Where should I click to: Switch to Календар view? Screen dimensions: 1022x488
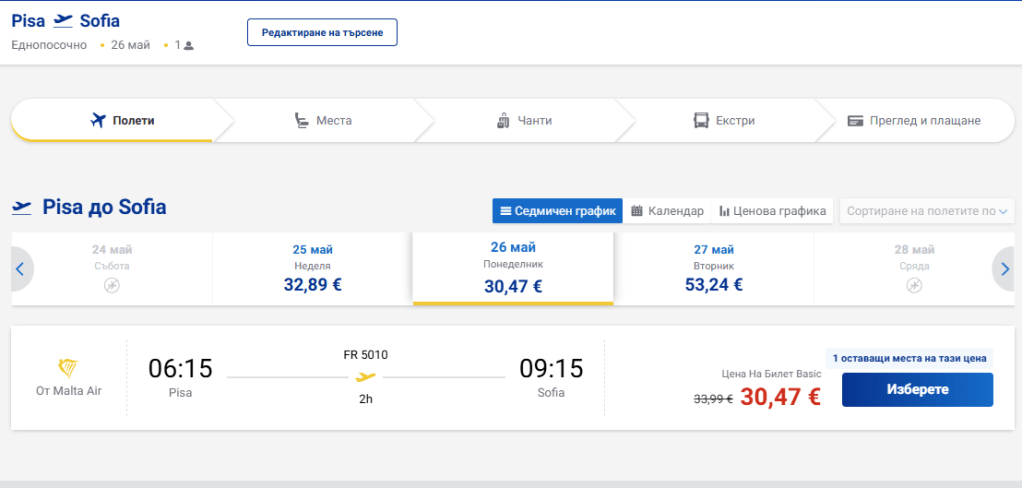[x=667, y=211]
